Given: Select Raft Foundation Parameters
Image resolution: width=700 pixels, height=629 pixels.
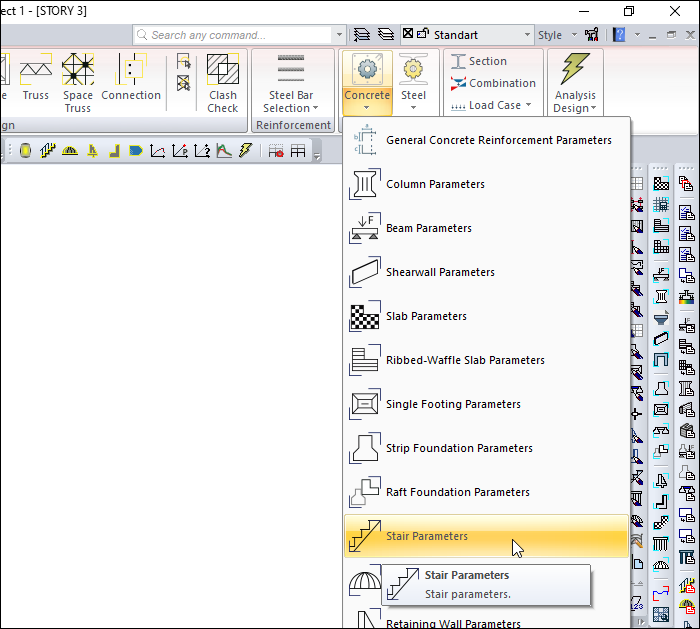Looking at the screenshot, I should tap(457, 492).
